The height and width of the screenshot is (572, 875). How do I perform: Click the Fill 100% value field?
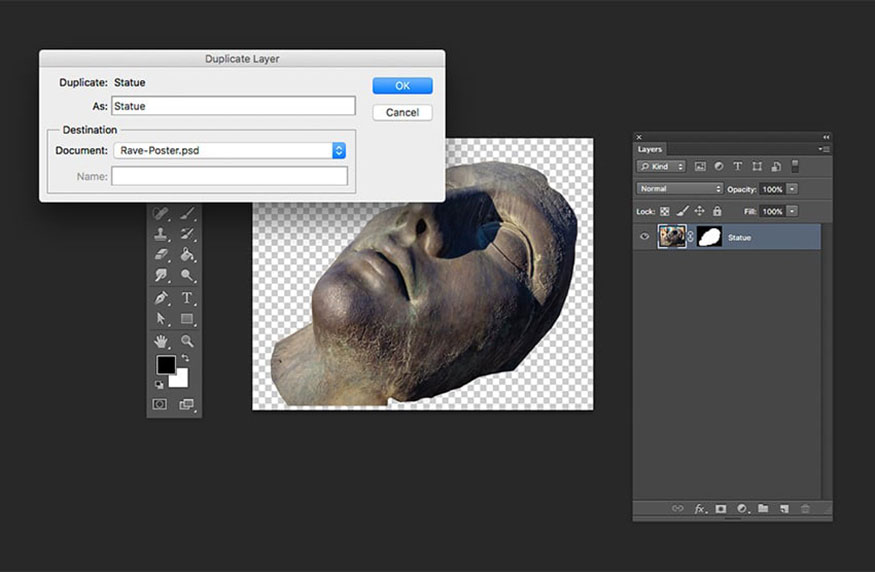tap(773, 212)
